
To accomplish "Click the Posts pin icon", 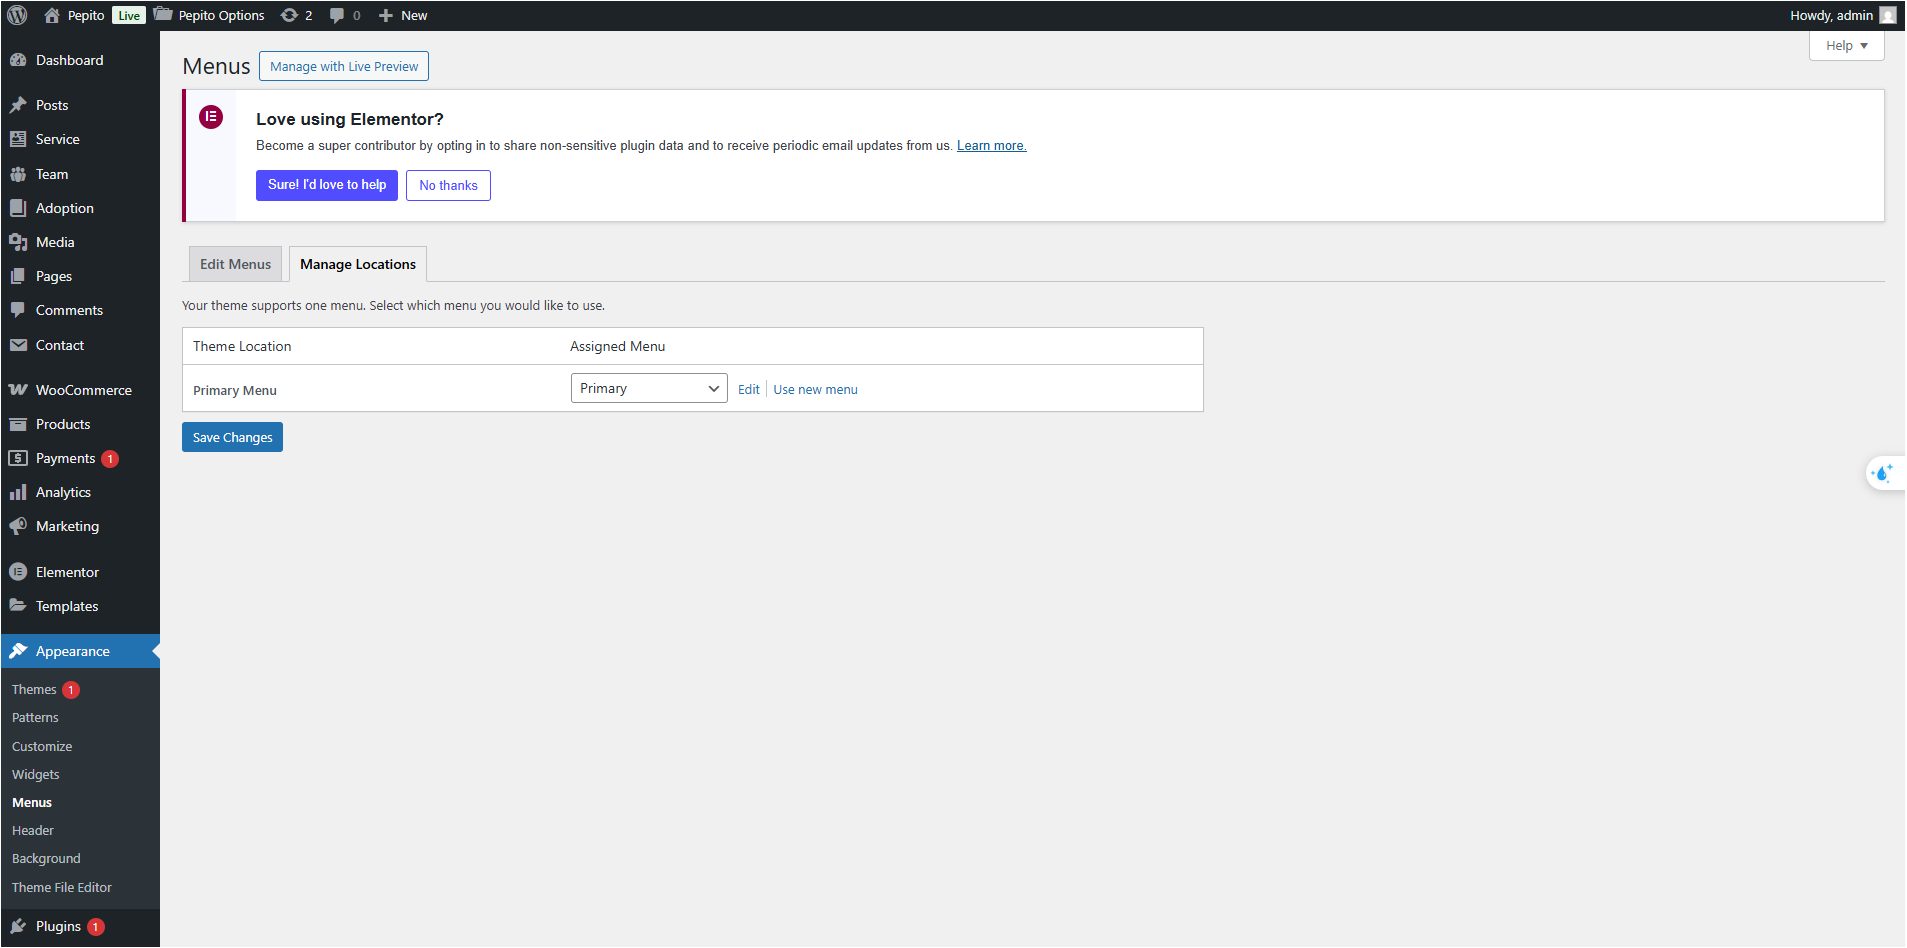I will tap(18, 105).
